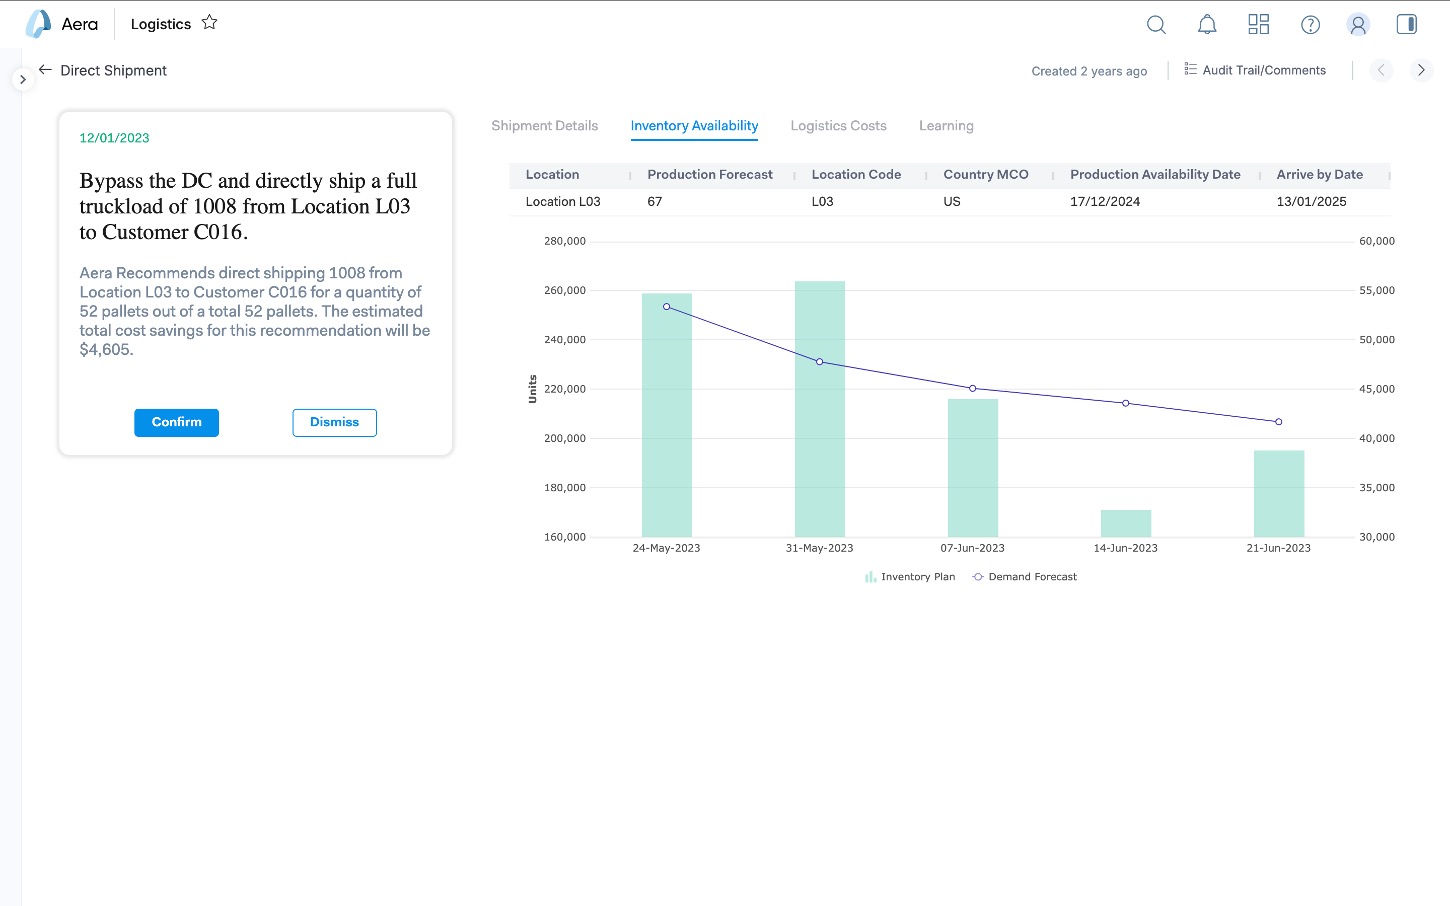
Task: Select the 17/12/2024 date cell
Action: (1105, 202)
